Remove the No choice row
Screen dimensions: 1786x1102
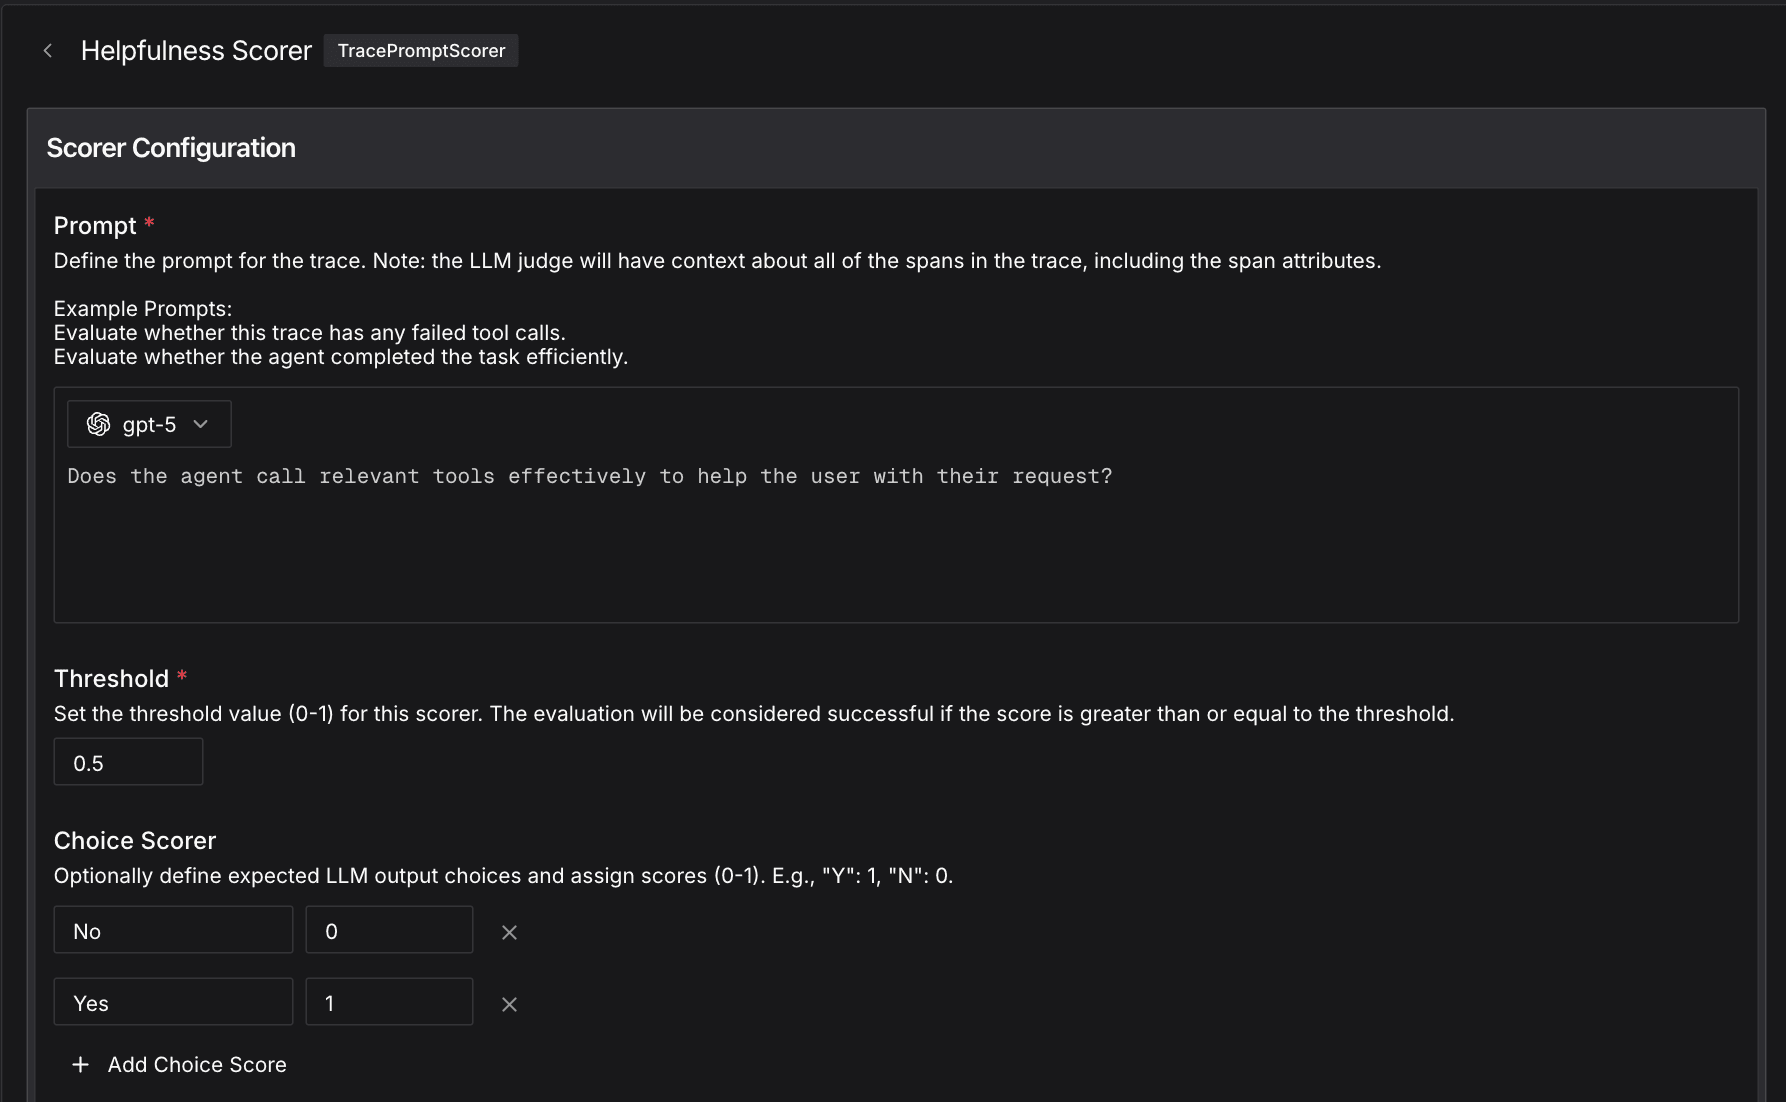point(509,932)
